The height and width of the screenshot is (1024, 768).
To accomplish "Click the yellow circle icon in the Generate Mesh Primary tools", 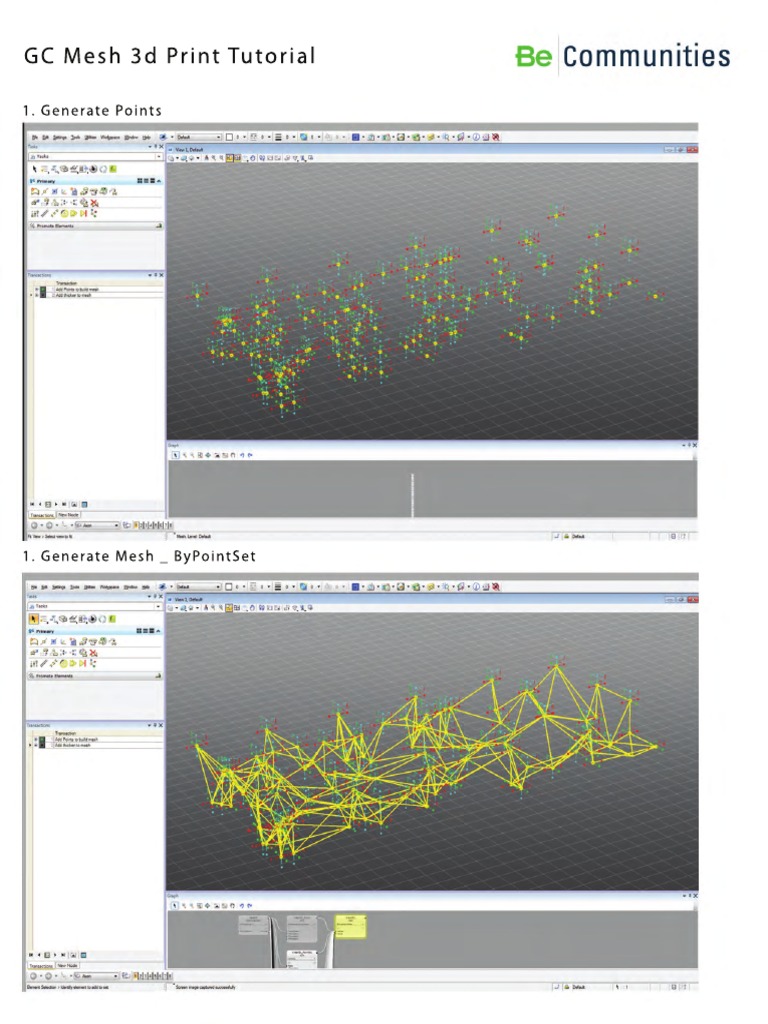I will tap(65, 664).
